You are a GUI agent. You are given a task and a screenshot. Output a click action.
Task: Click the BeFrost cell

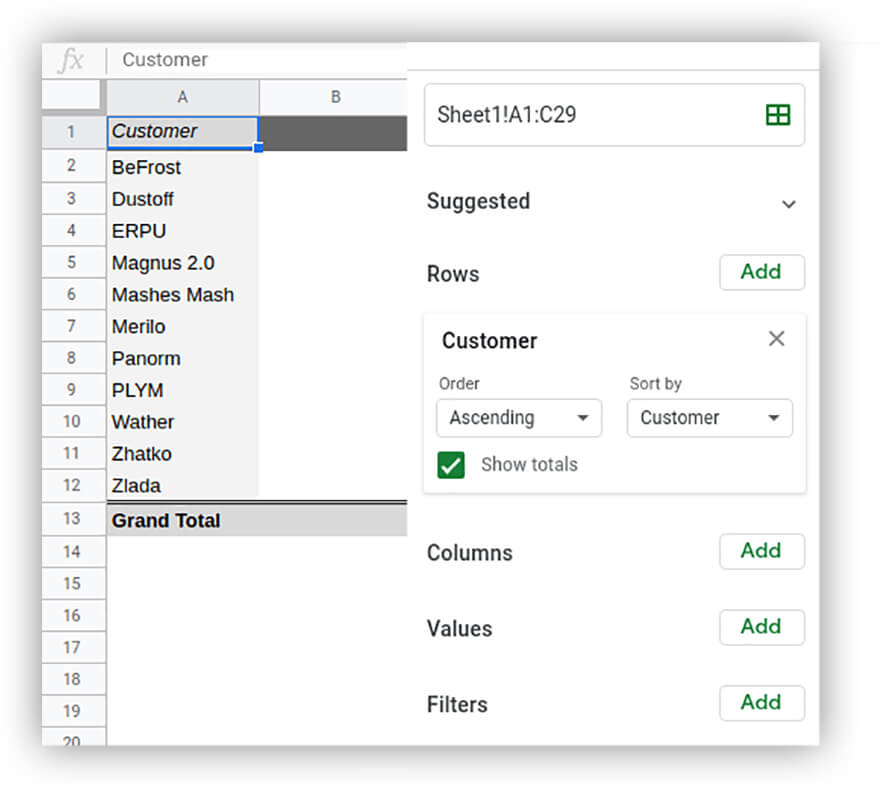pyautogui.click(x=182, y=167)
